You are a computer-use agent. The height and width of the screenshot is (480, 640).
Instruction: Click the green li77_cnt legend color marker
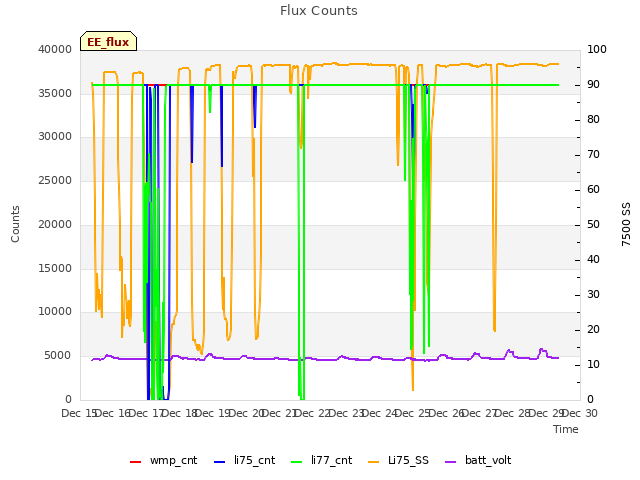pos(297,462)
